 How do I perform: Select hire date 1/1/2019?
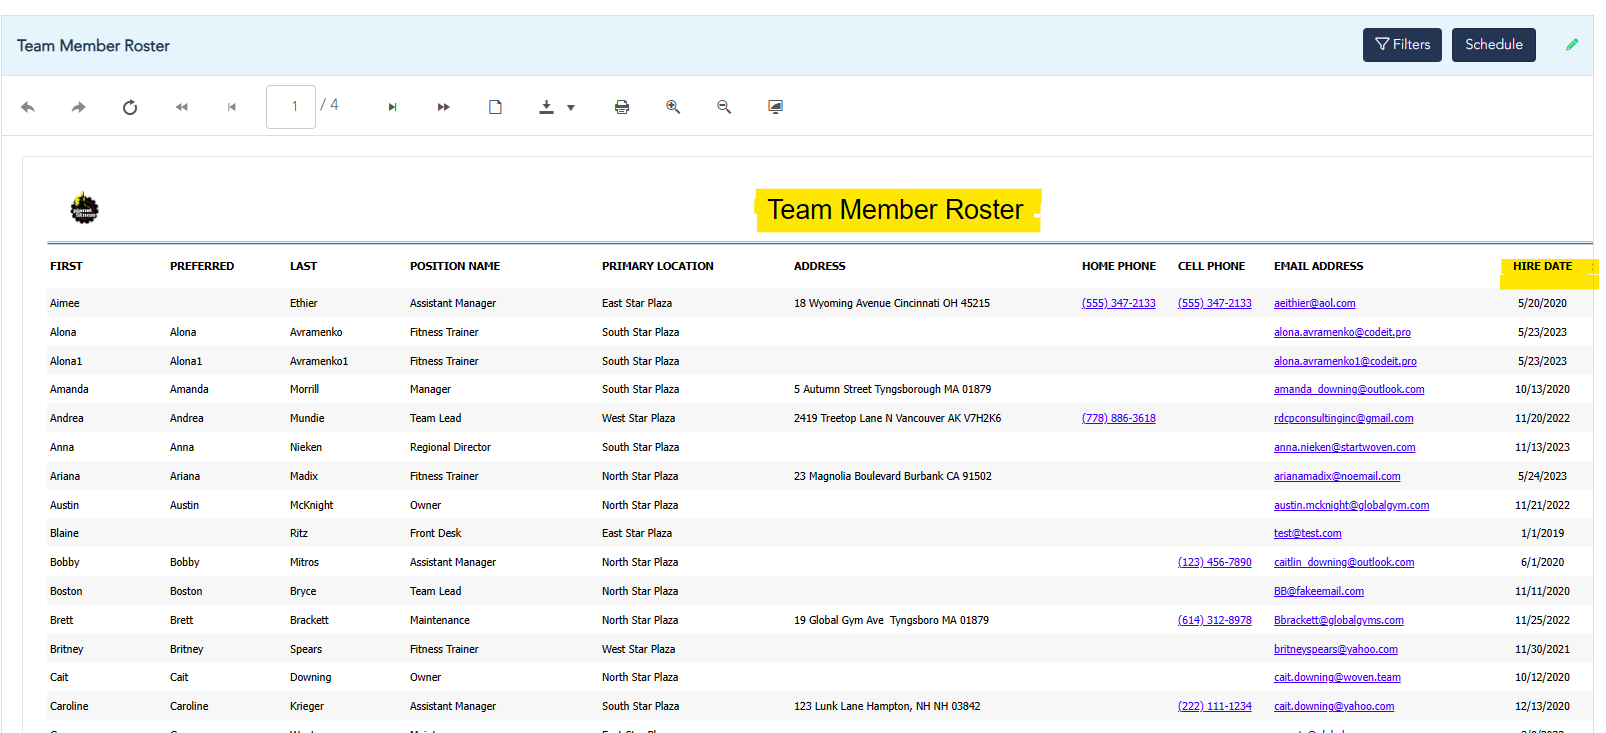coord(1542,533)
